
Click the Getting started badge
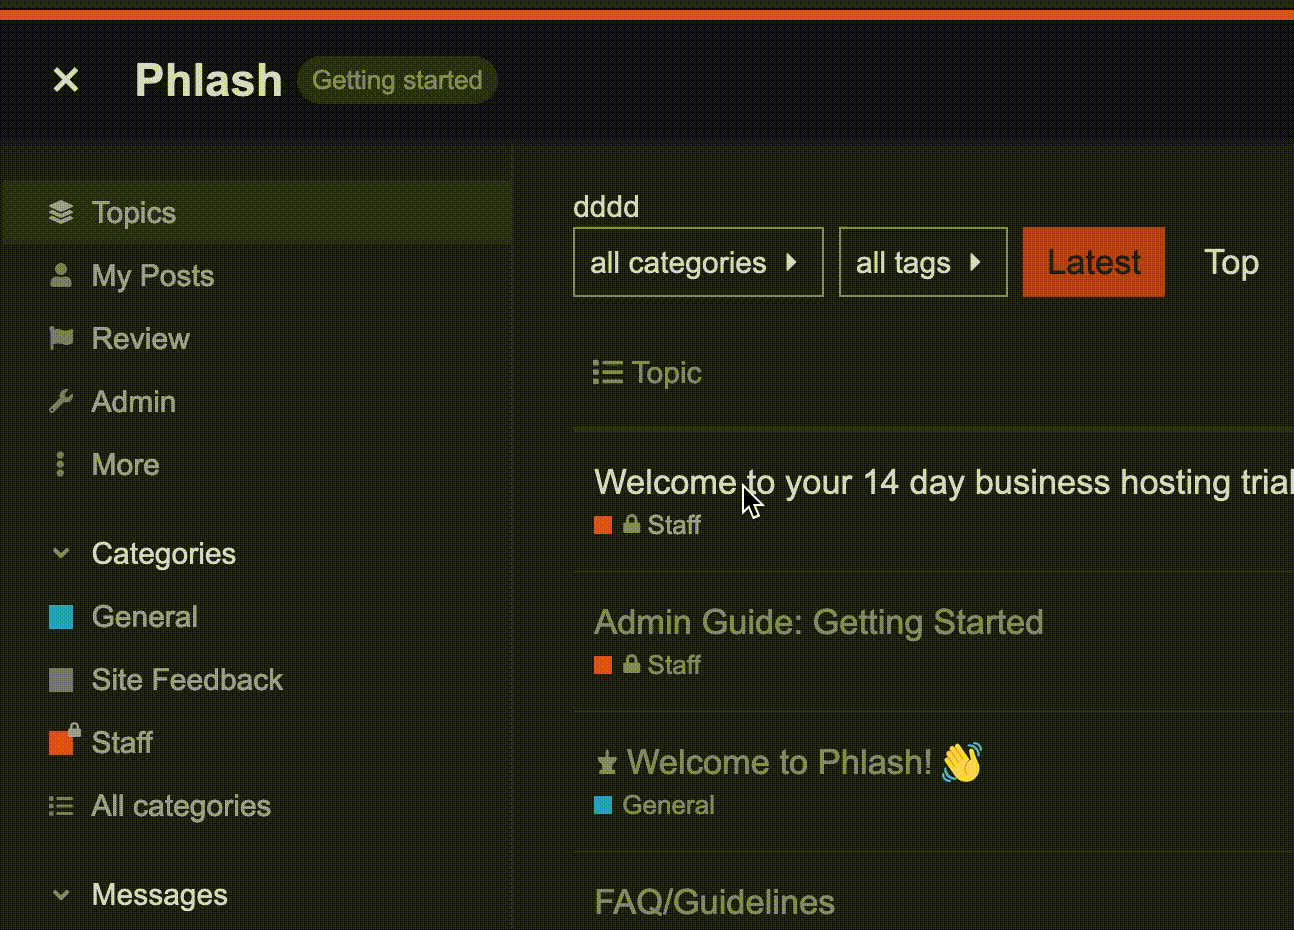pyautogui.click(x=397, y=80)
